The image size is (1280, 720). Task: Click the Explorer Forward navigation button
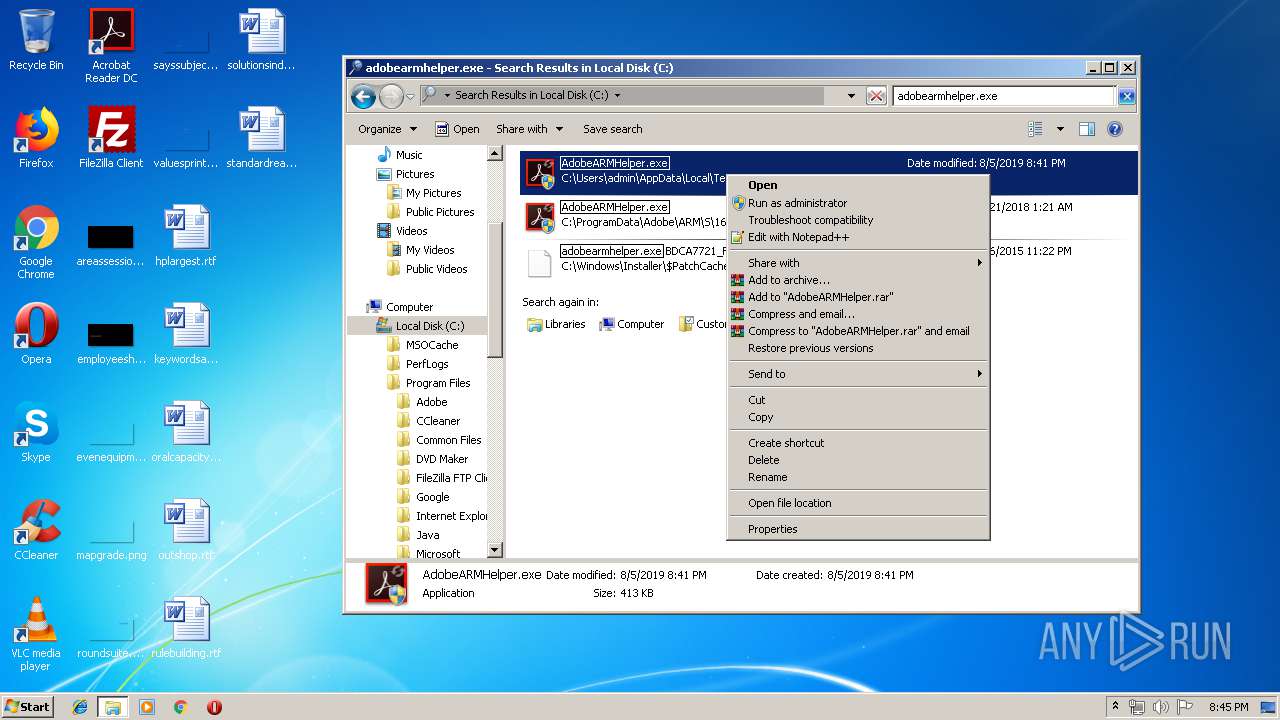coord(391,96)
